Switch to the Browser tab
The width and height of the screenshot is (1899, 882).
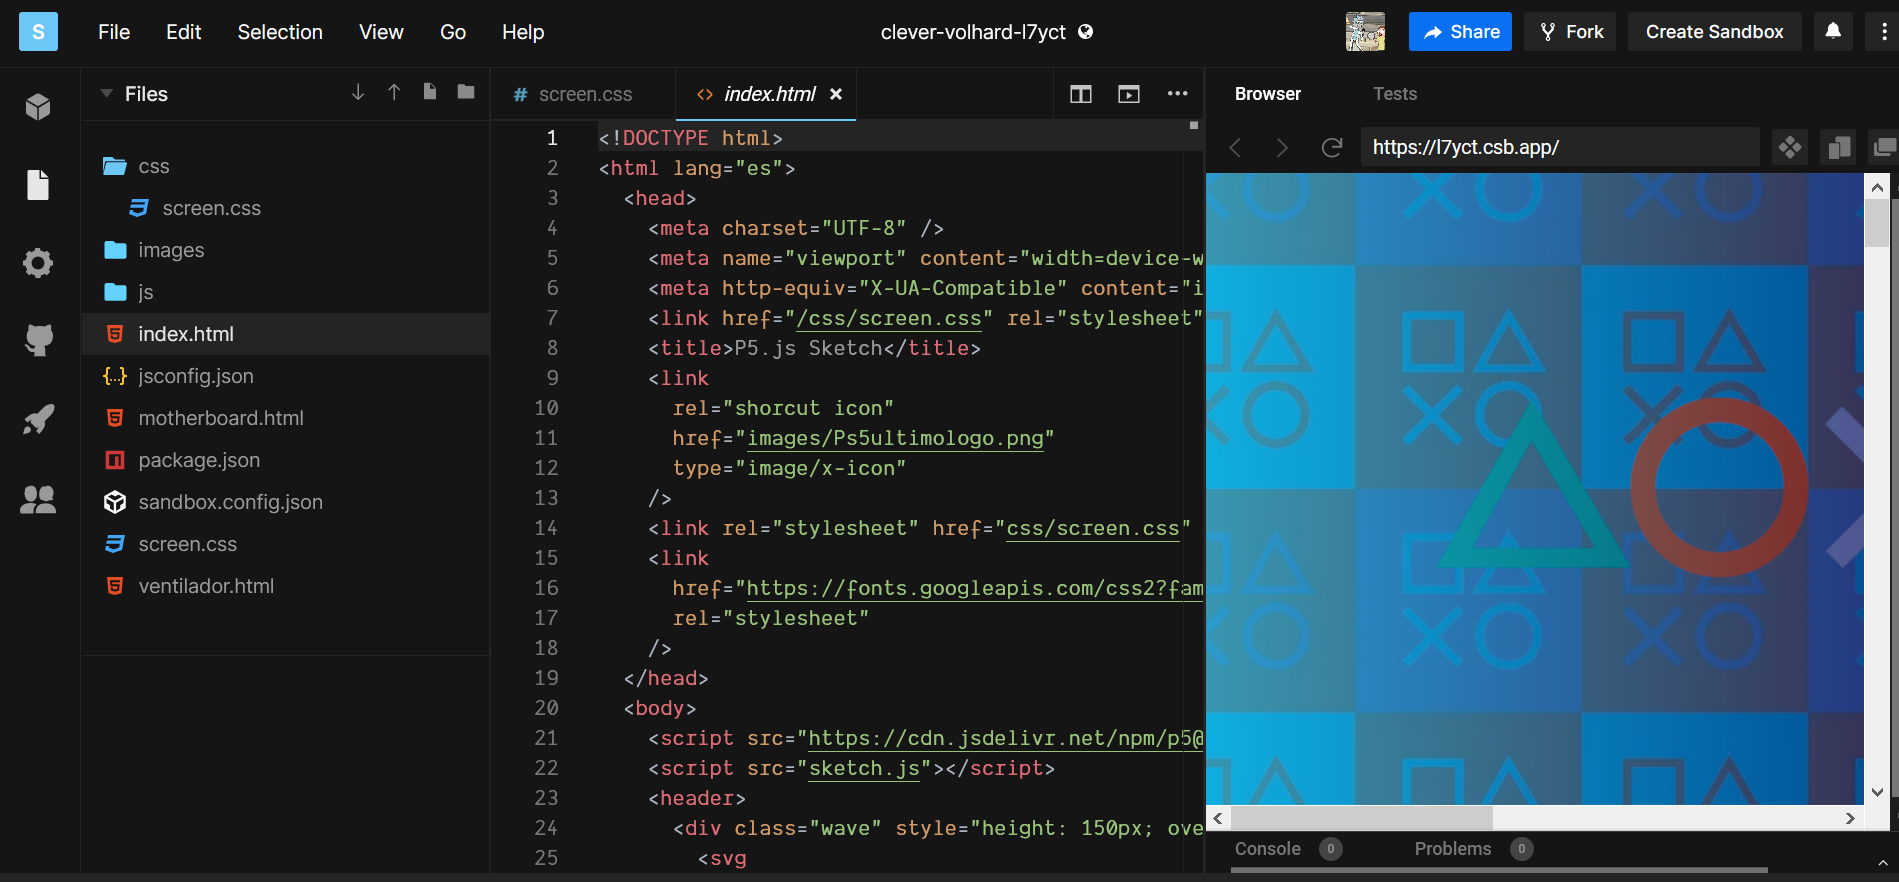coord(1268,94)
